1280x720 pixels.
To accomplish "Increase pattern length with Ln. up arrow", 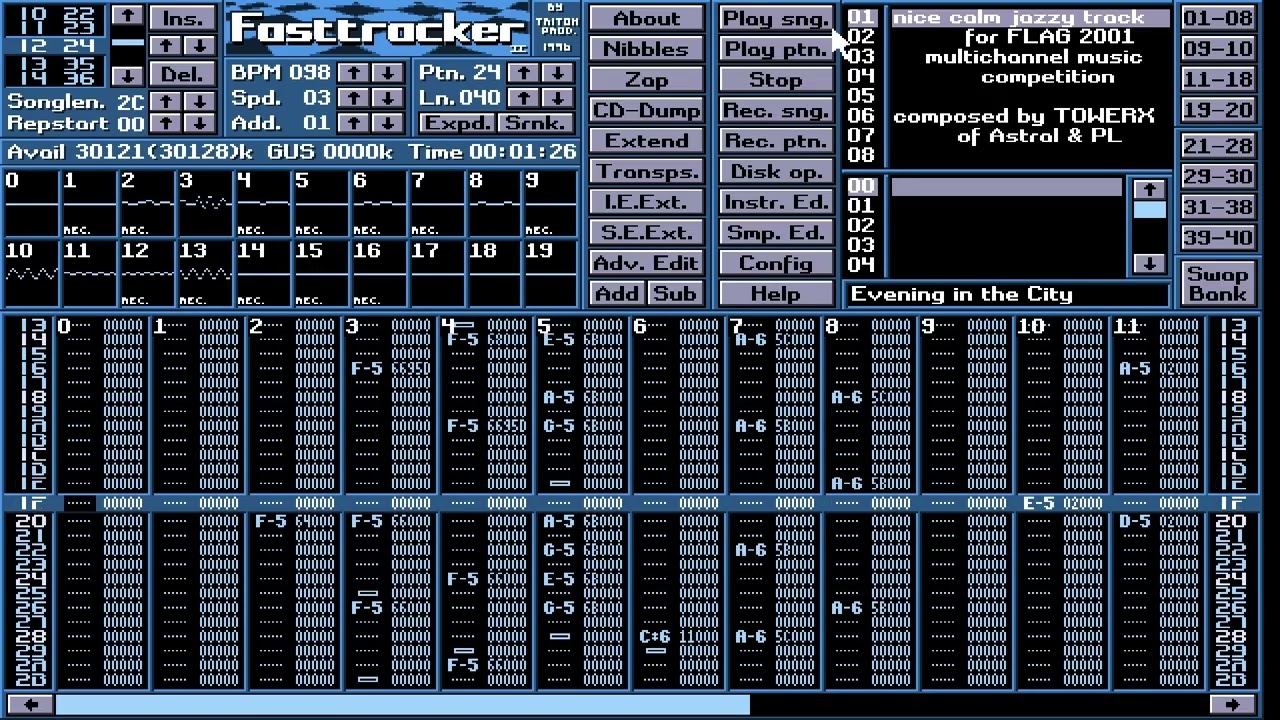I will (x=523, y=98).
